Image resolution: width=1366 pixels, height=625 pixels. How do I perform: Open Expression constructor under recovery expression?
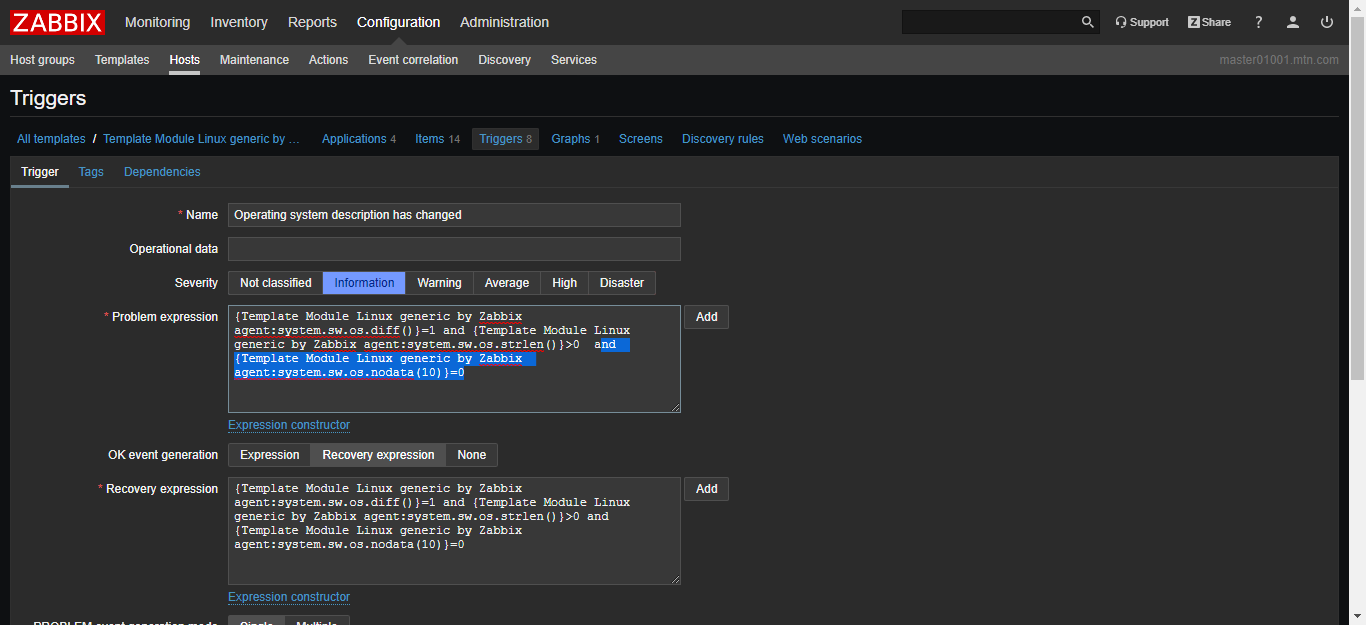click(x=288, y=596)
